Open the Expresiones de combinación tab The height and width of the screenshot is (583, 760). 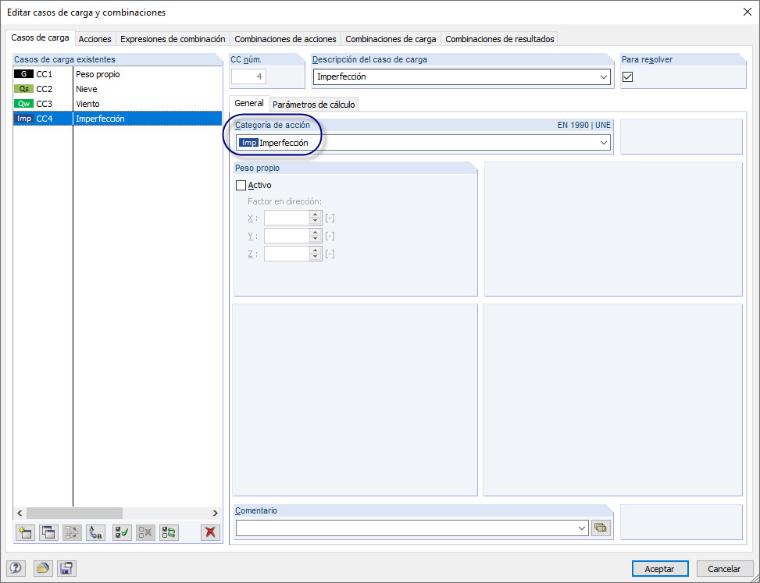click(173, 39)
